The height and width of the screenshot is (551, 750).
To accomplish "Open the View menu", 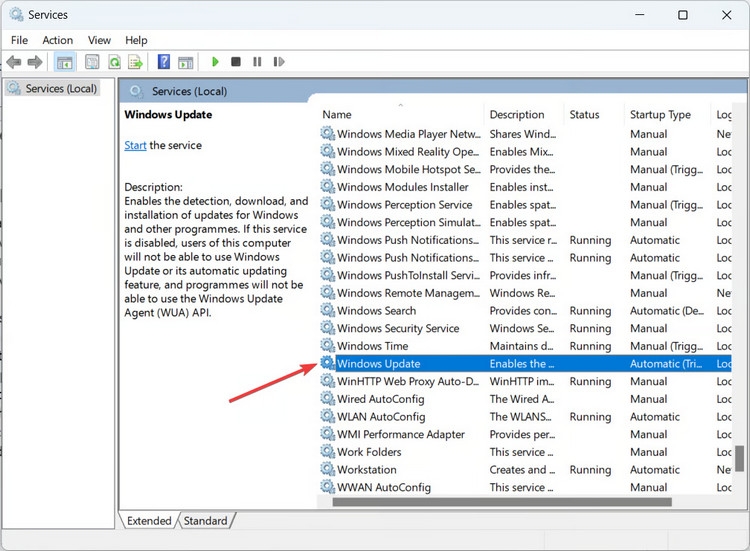I will click(x=99, y=40).
